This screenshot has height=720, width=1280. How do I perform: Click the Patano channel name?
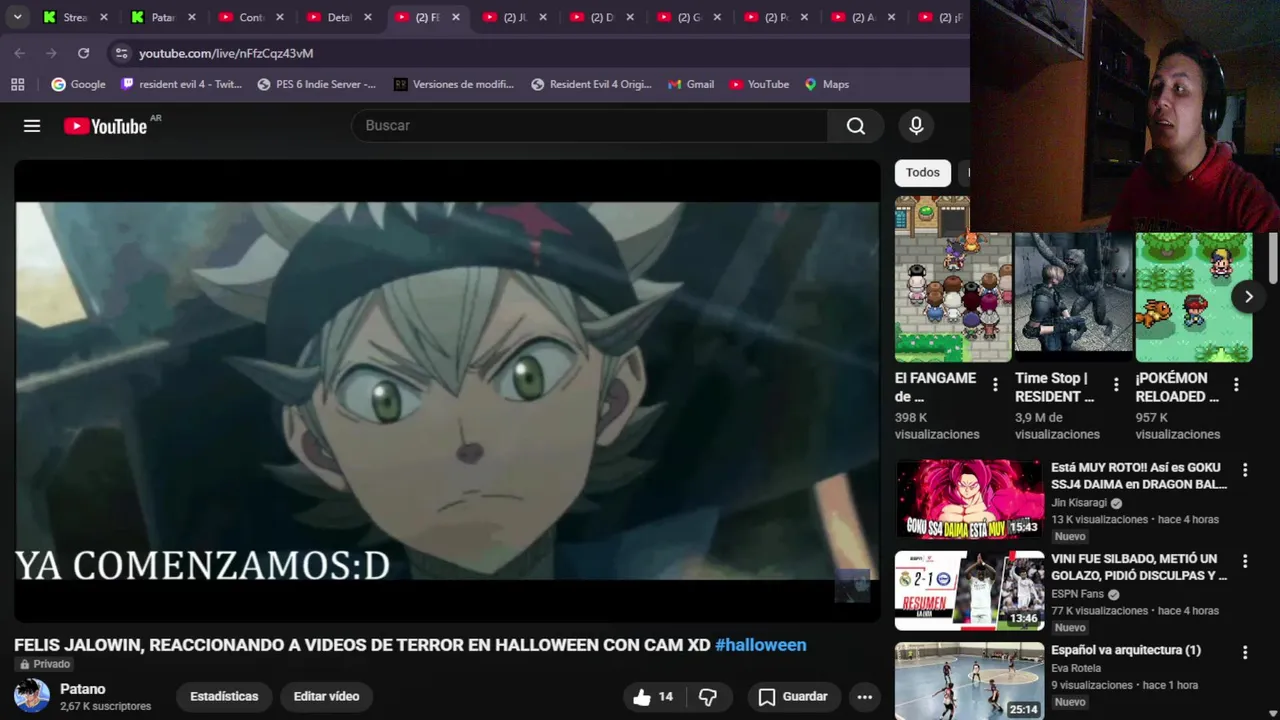(82, 689)
